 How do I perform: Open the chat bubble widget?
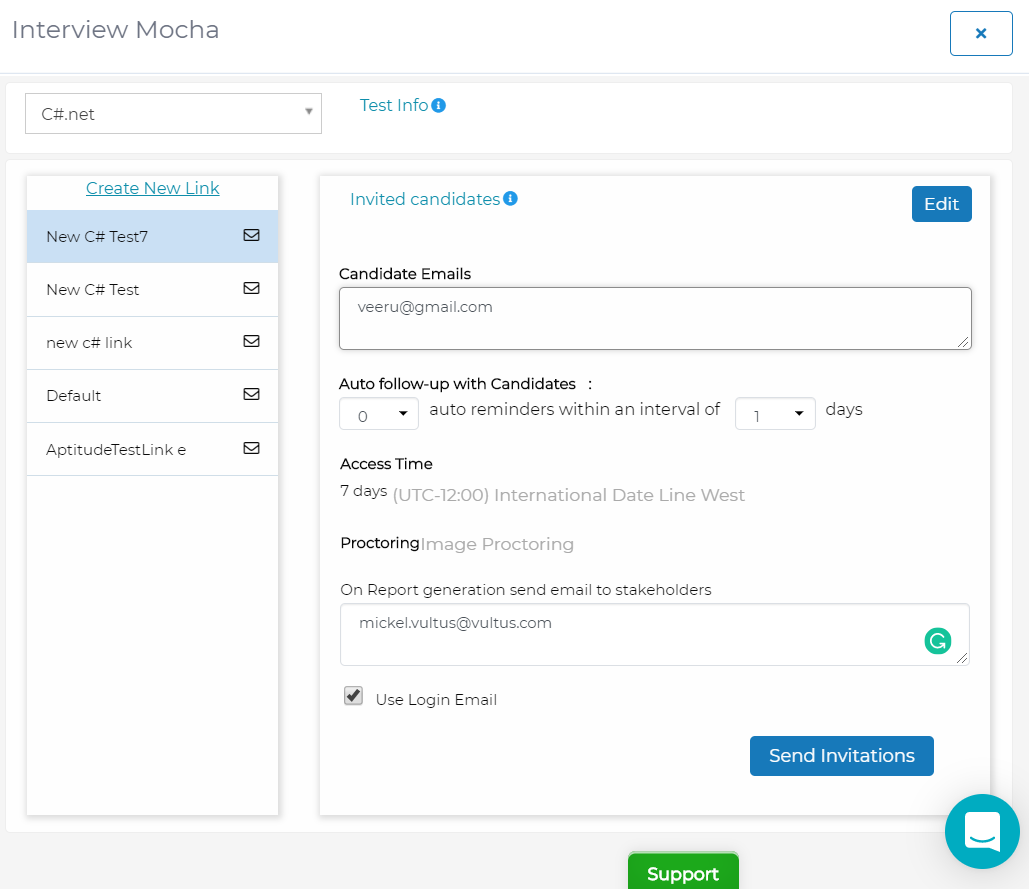coord(982,831)
